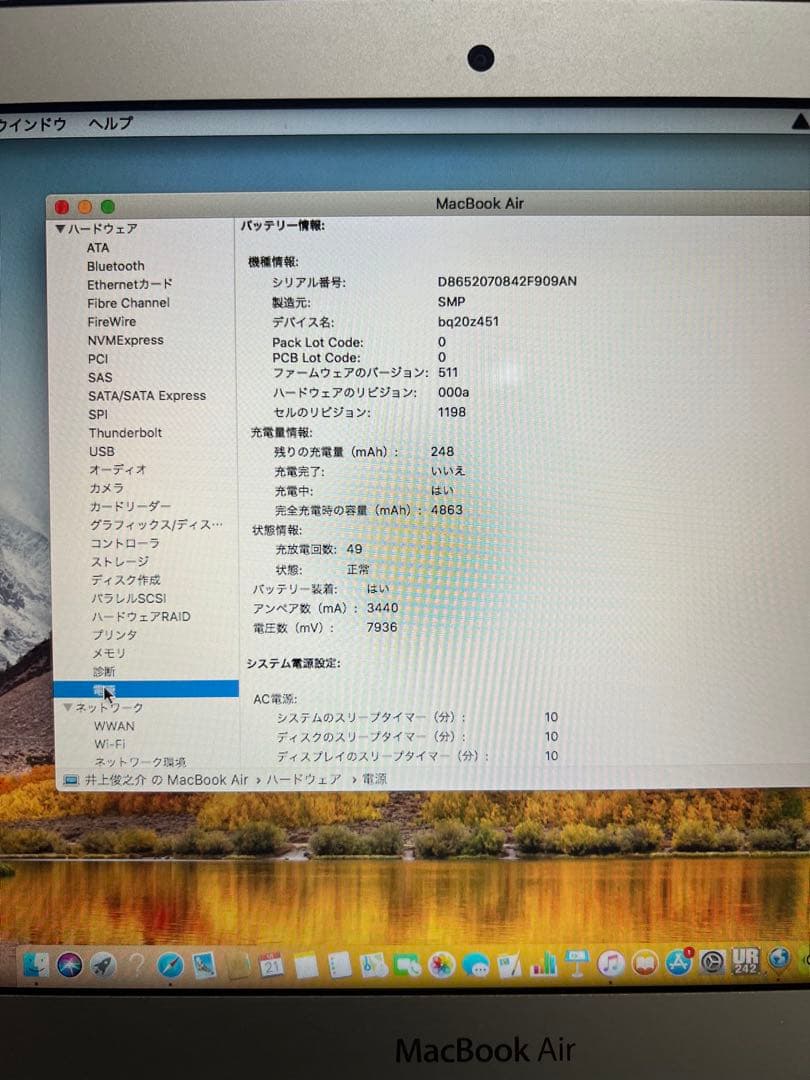The image size is (810, 1080).
Task: Open the ウインドウ menu
Action: tap(32, 124)
